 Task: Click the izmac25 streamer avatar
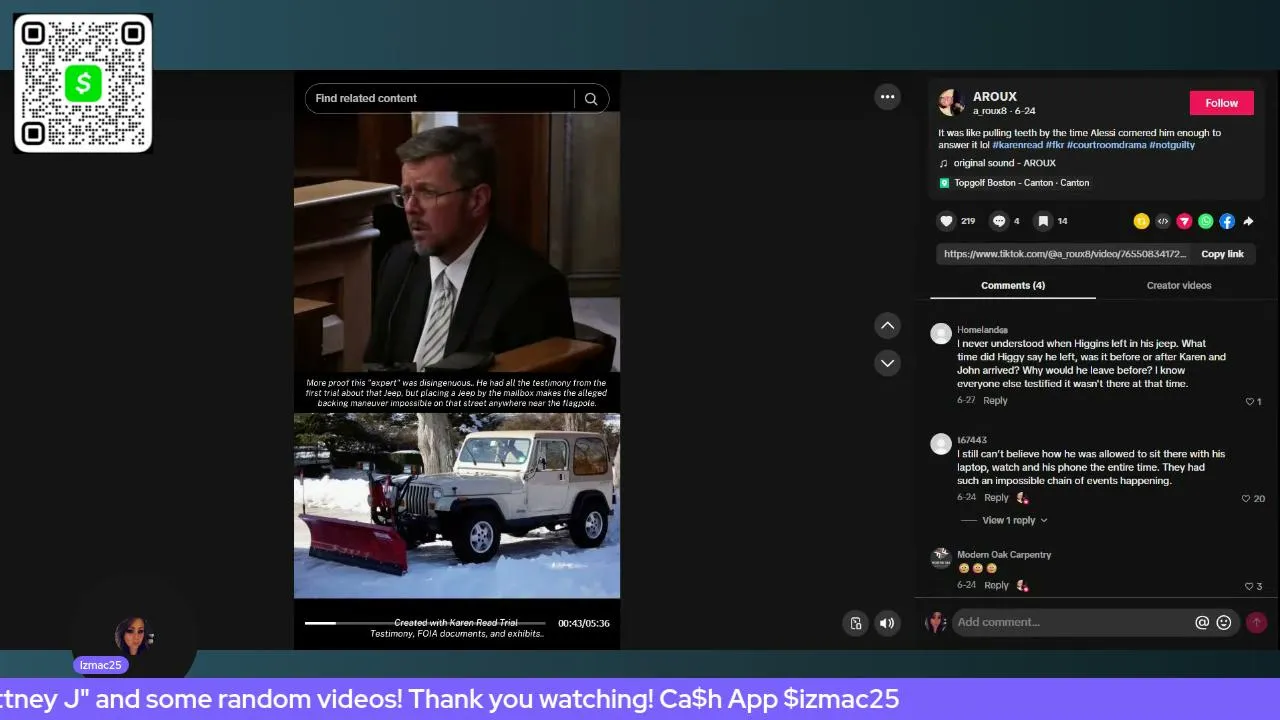[133, 636]
